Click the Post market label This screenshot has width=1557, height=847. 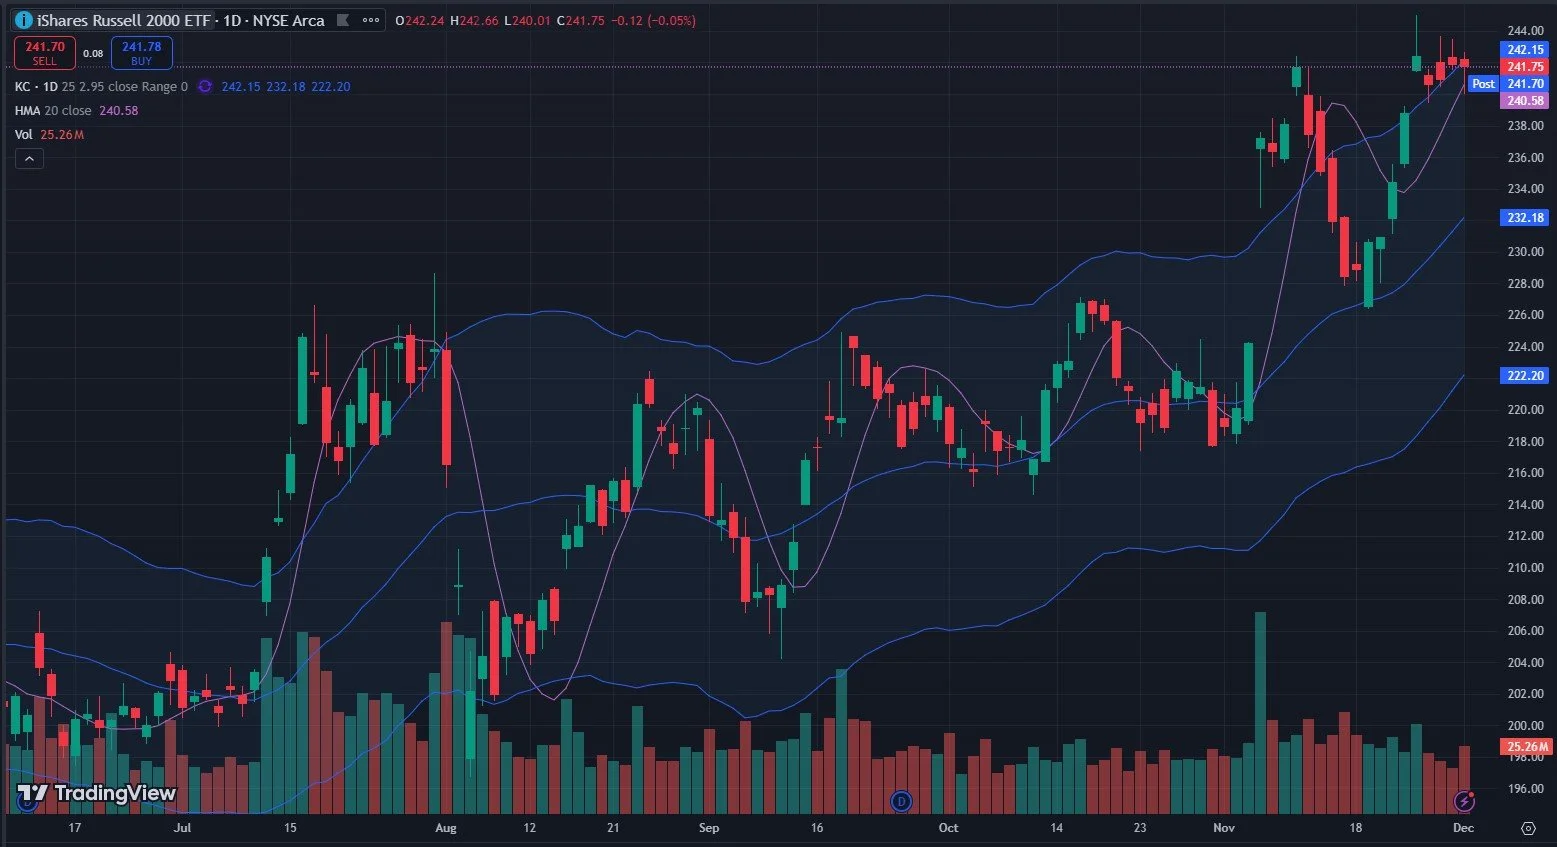(1484, 84)
